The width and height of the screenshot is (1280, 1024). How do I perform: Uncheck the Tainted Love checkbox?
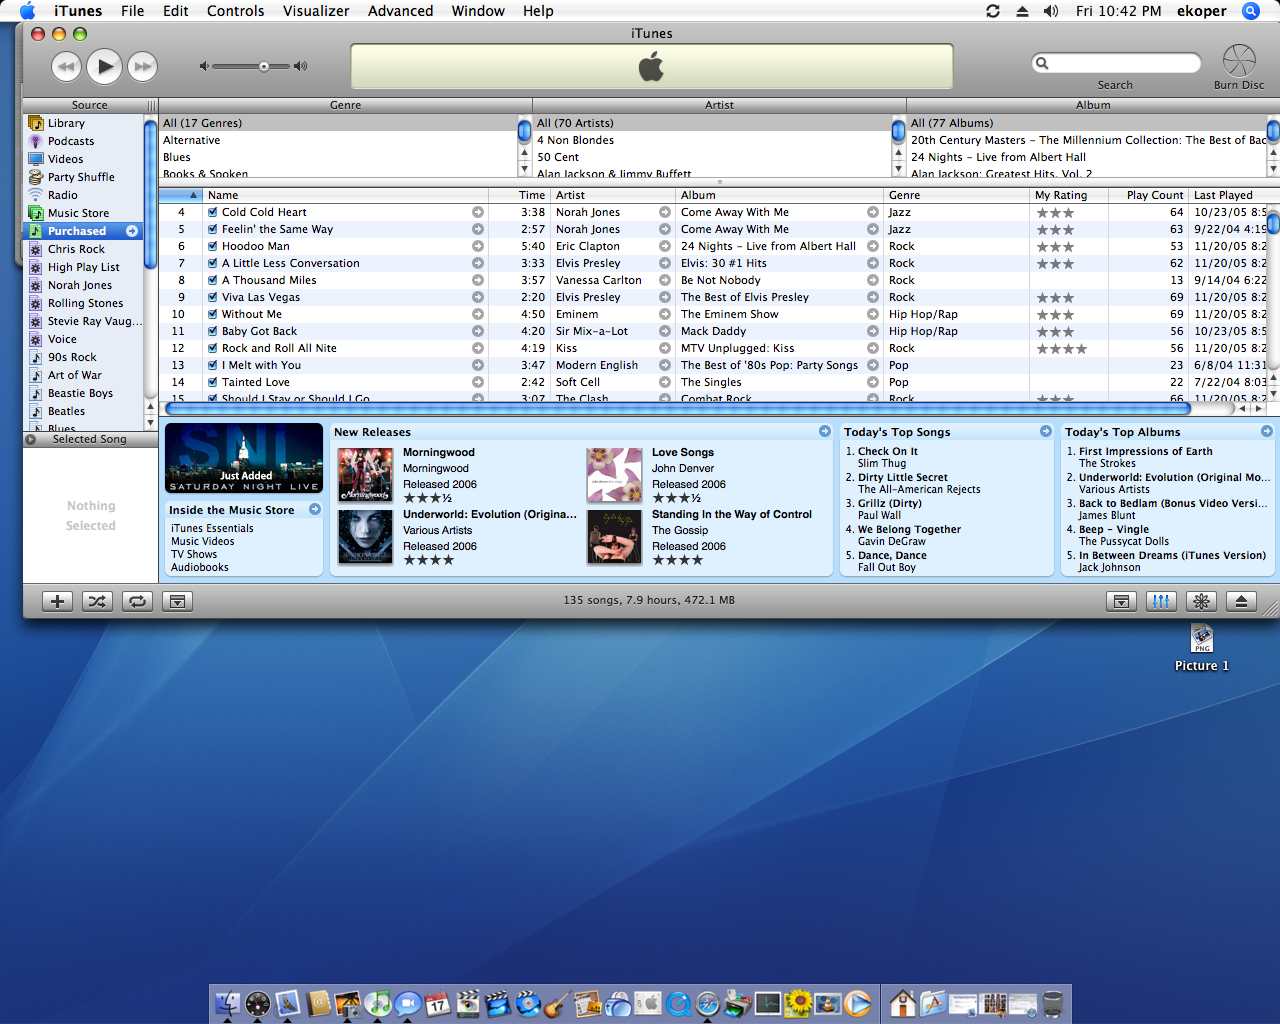(213, 382)
